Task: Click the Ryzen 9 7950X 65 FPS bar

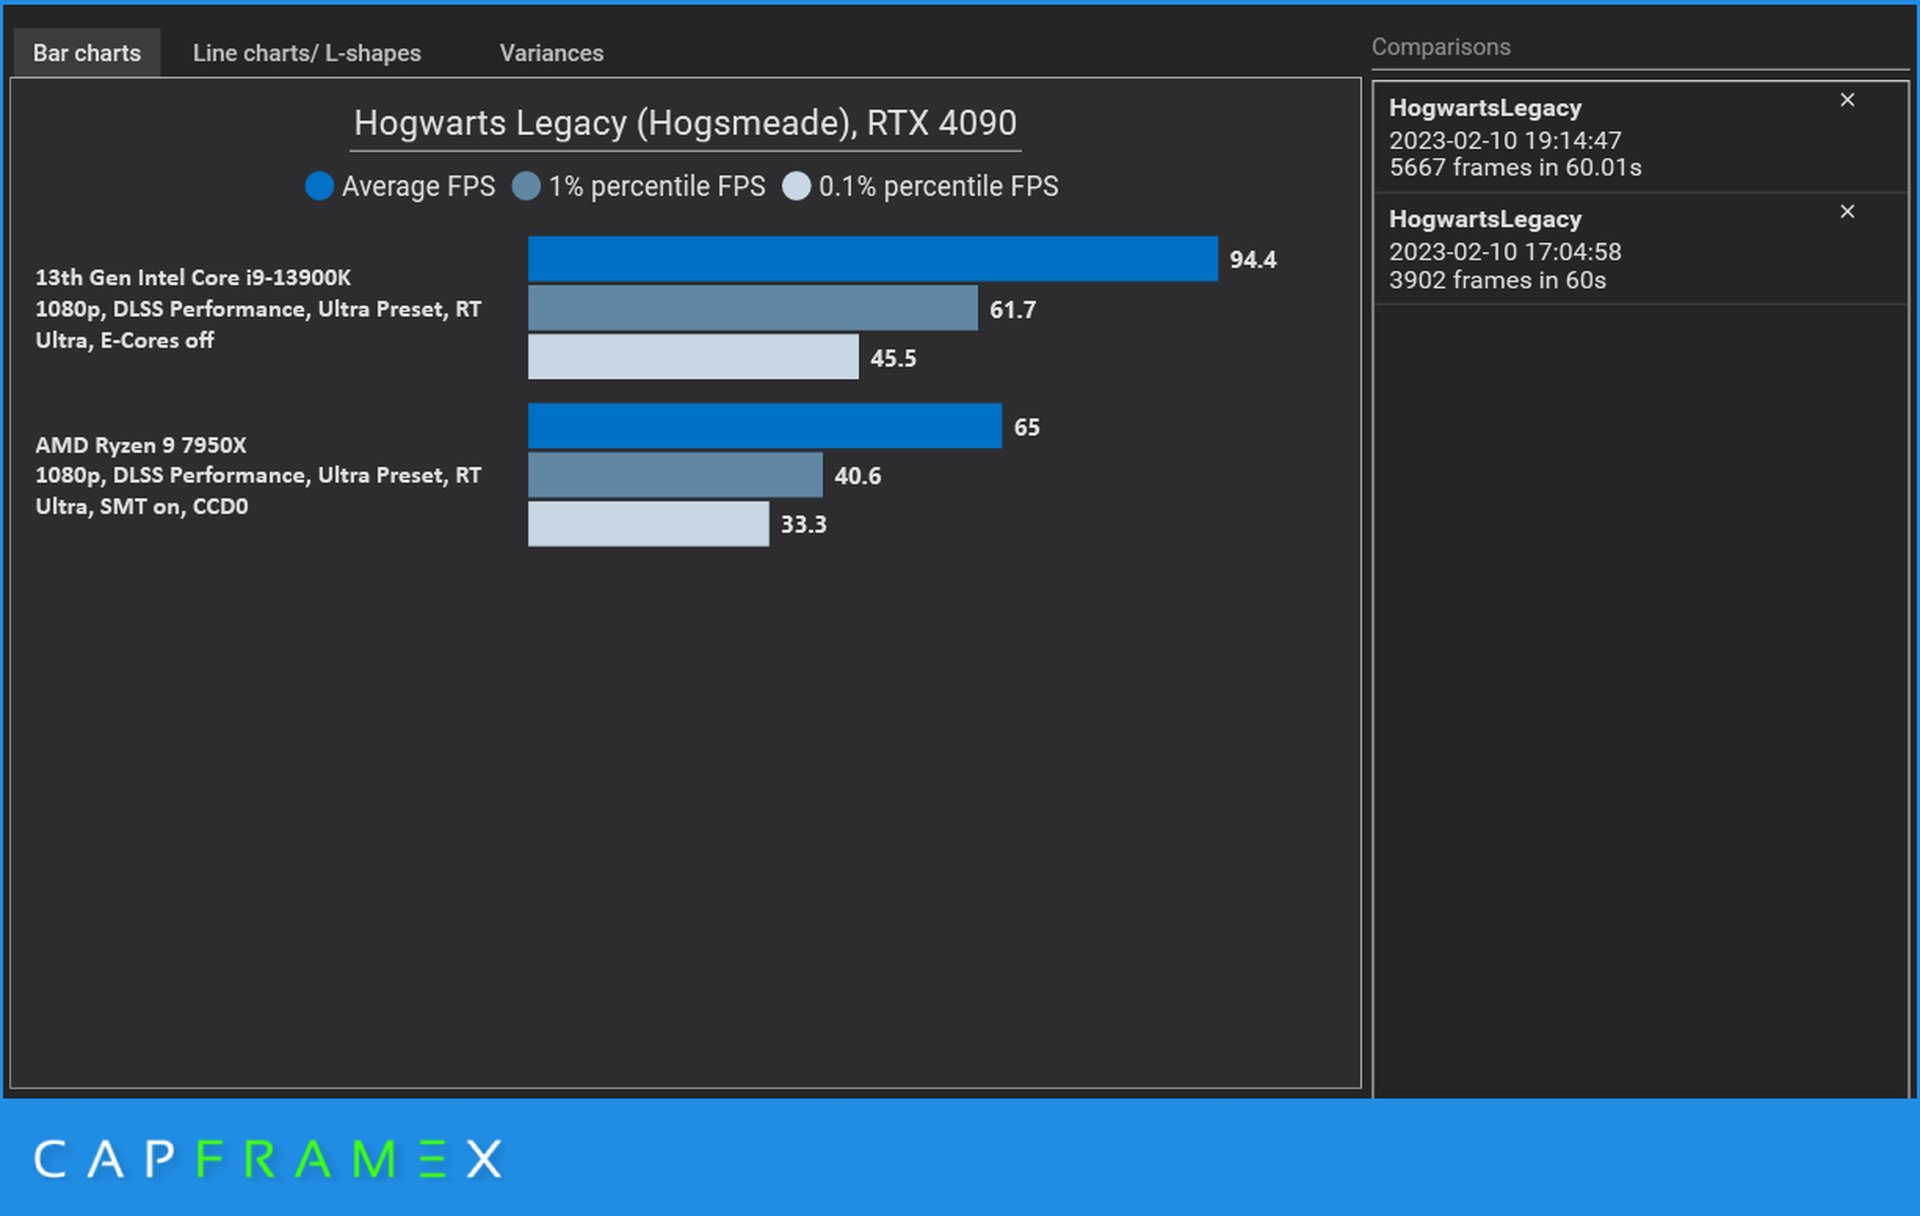Action: 764,426
